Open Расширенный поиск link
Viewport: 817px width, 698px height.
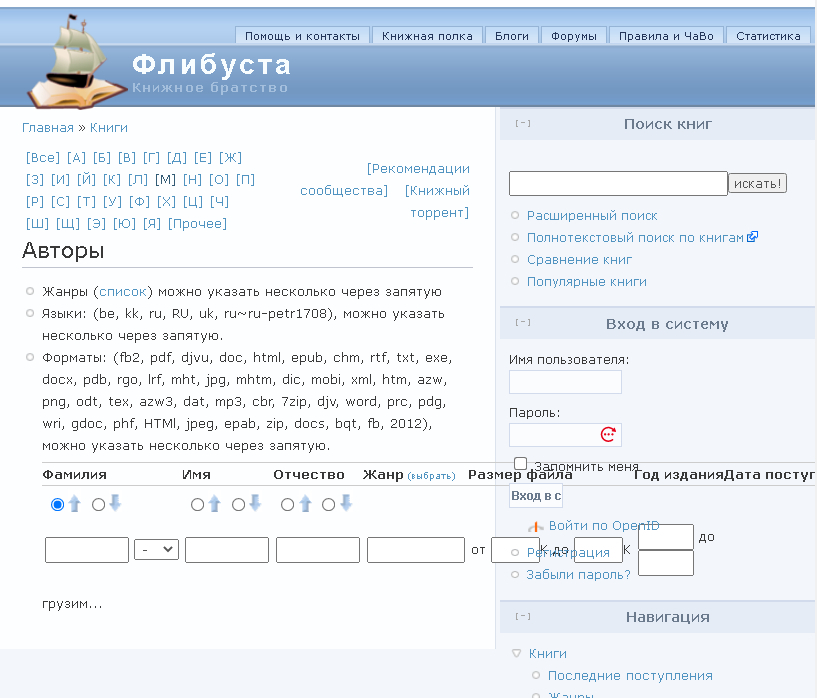click(x=592, y=215)
